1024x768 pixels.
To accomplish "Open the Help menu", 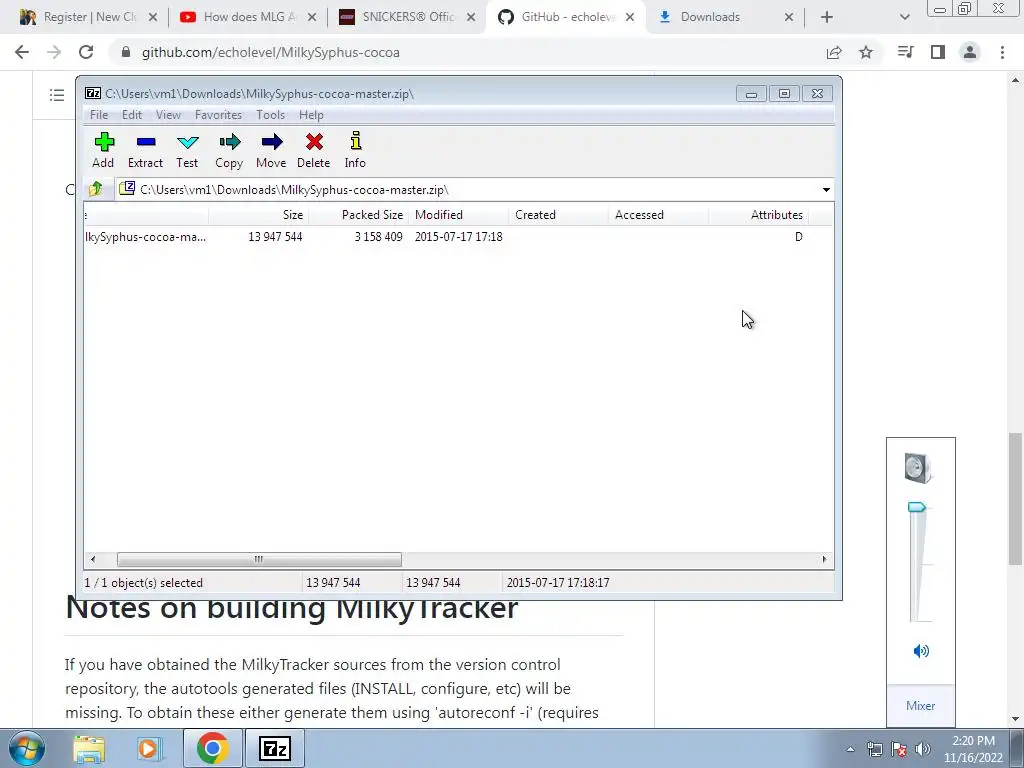I will coord(312,115).
